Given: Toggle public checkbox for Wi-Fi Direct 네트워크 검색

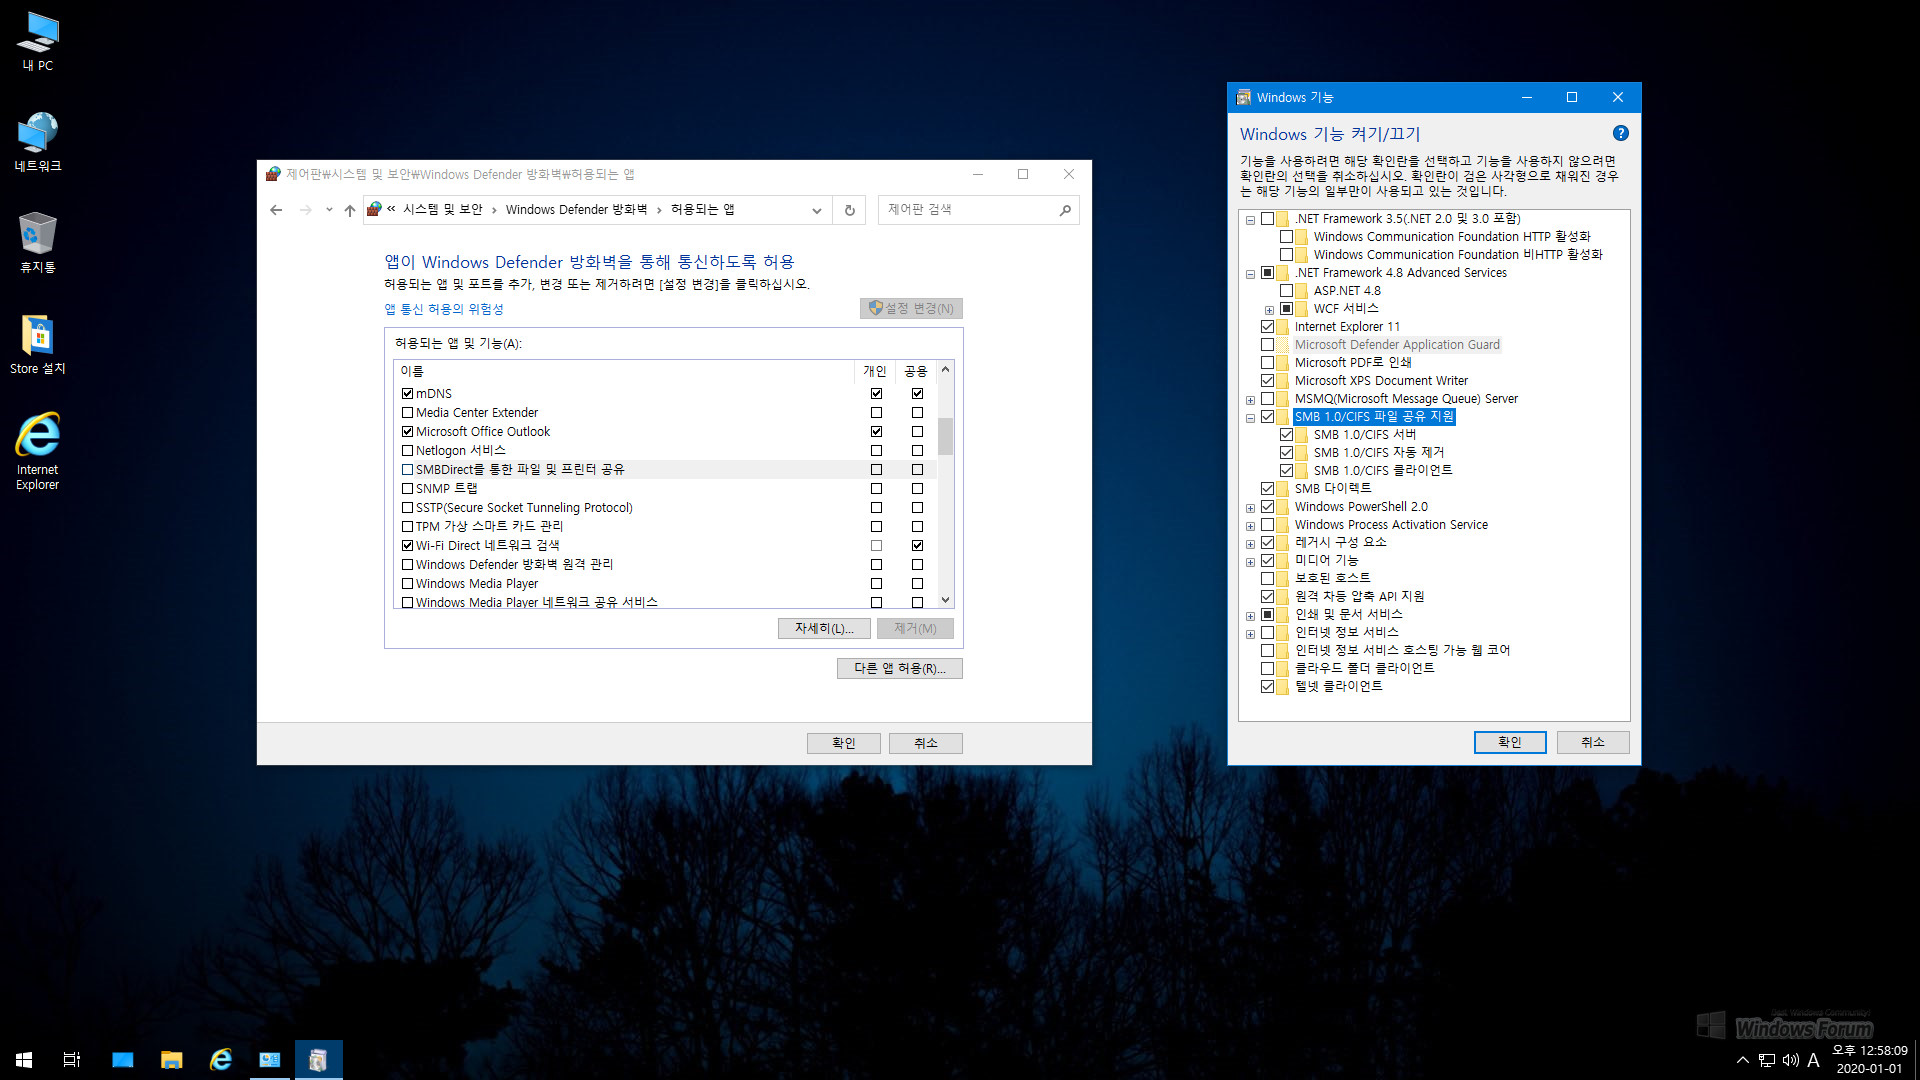Looking at the screenshot, I should pyautogui.click(x=917, y=546).
